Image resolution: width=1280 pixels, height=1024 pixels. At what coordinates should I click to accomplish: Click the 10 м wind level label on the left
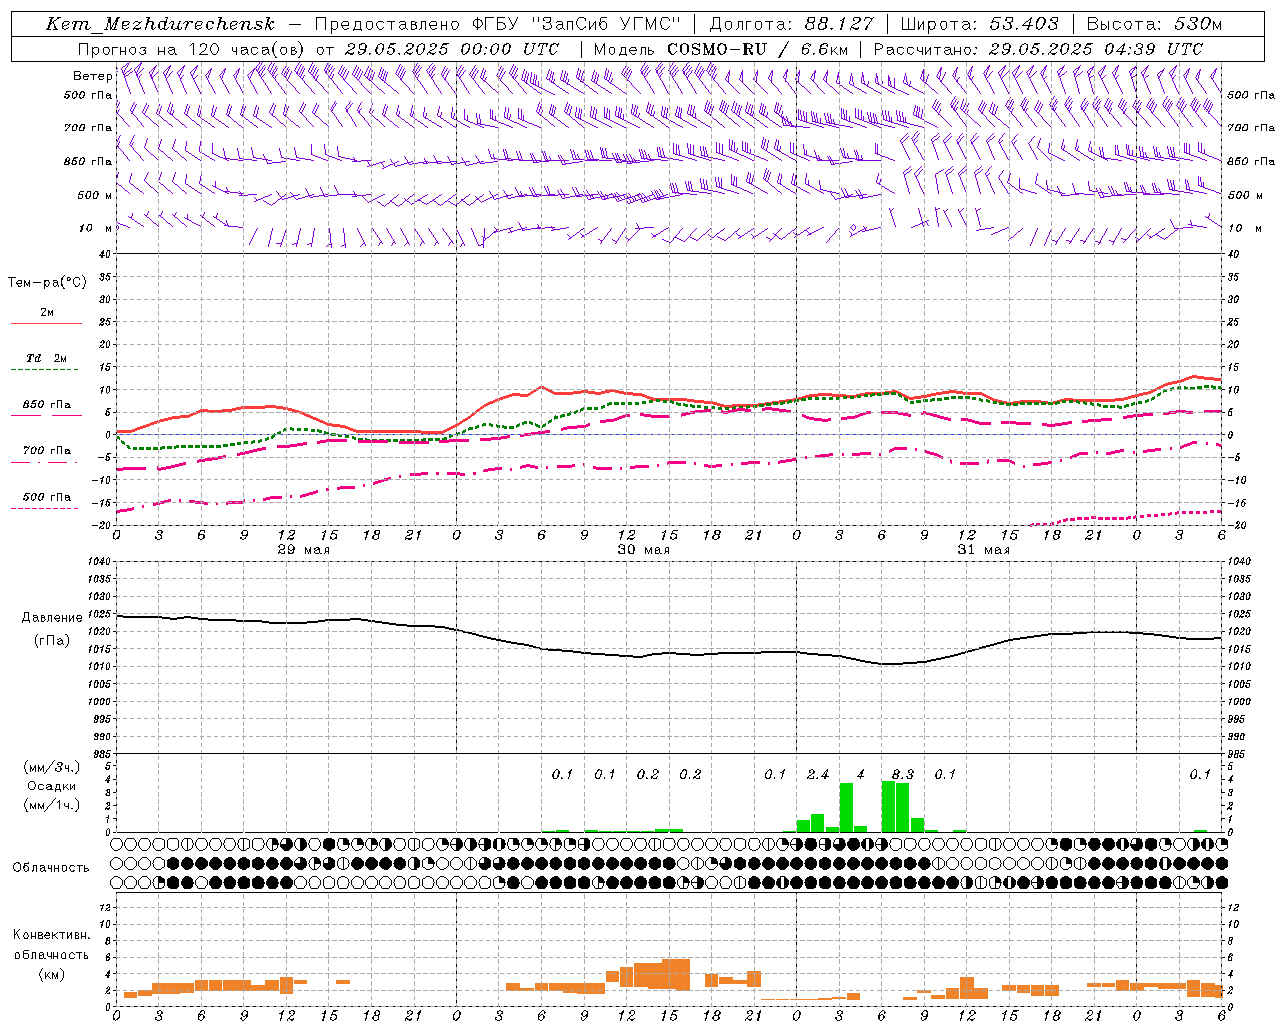(x=96, y=228)
